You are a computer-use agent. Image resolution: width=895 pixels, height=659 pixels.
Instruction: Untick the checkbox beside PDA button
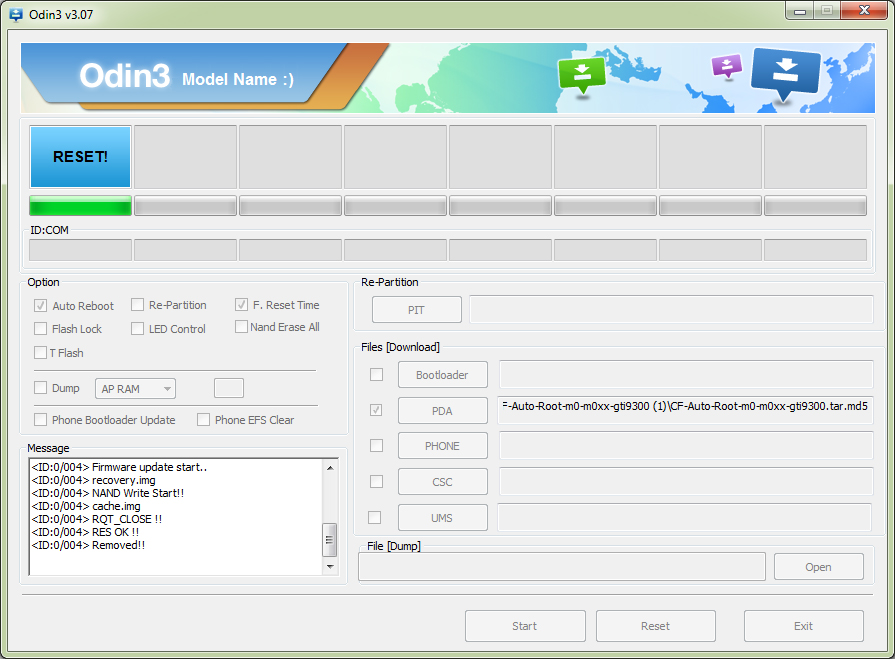click(x=376, y=410)
